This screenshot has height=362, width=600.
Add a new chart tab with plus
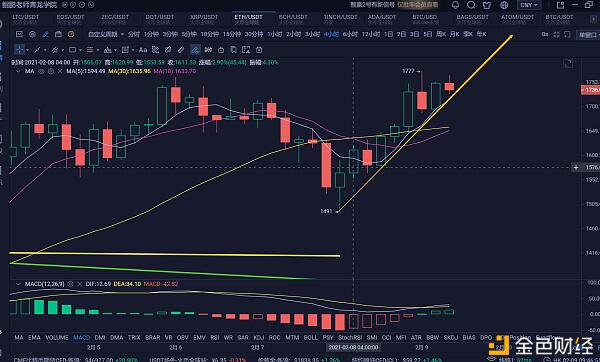point(594,19)
